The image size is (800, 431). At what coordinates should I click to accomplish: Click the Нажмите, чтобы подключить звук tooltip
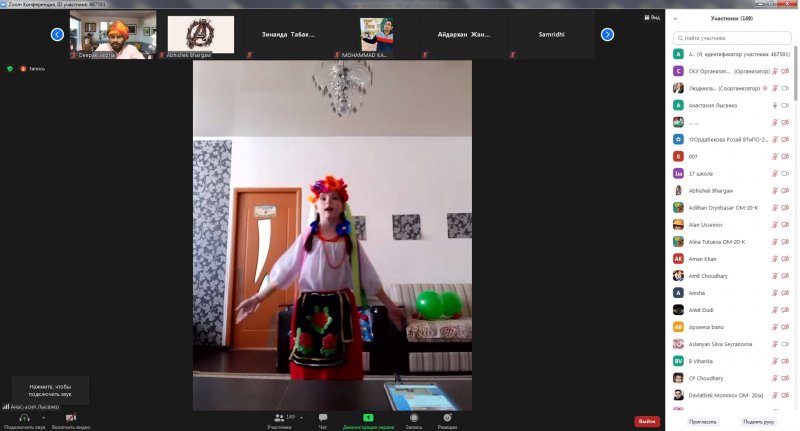(x=50, y=390)
